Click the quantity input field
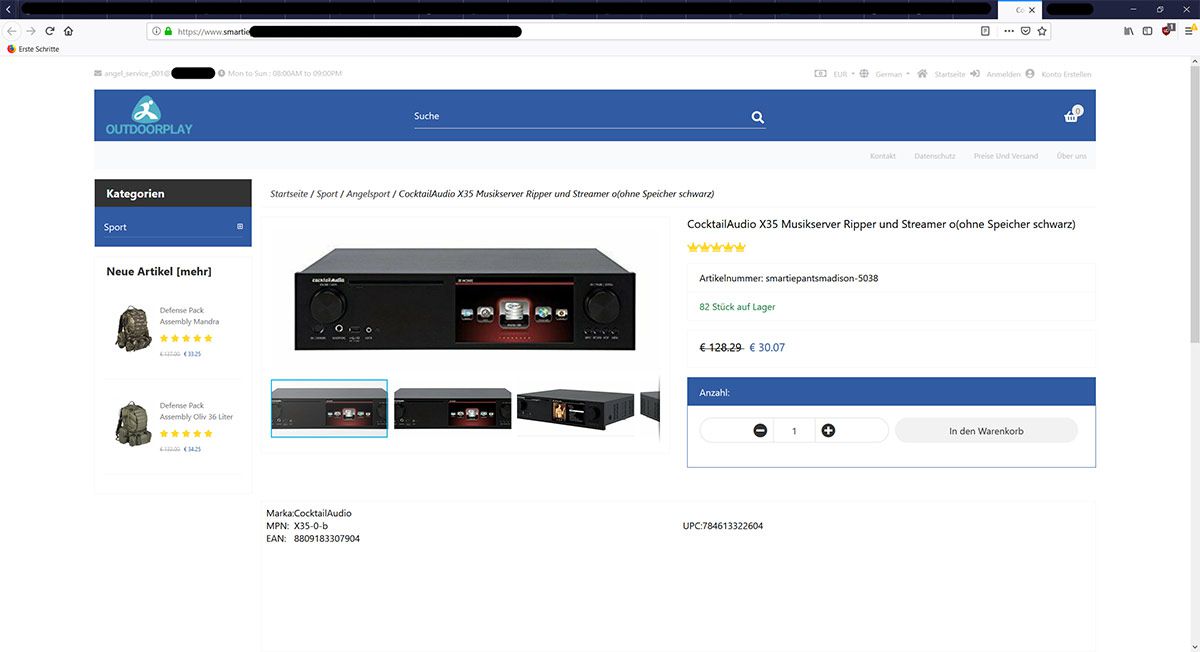1200x652 pixels. 795,431
